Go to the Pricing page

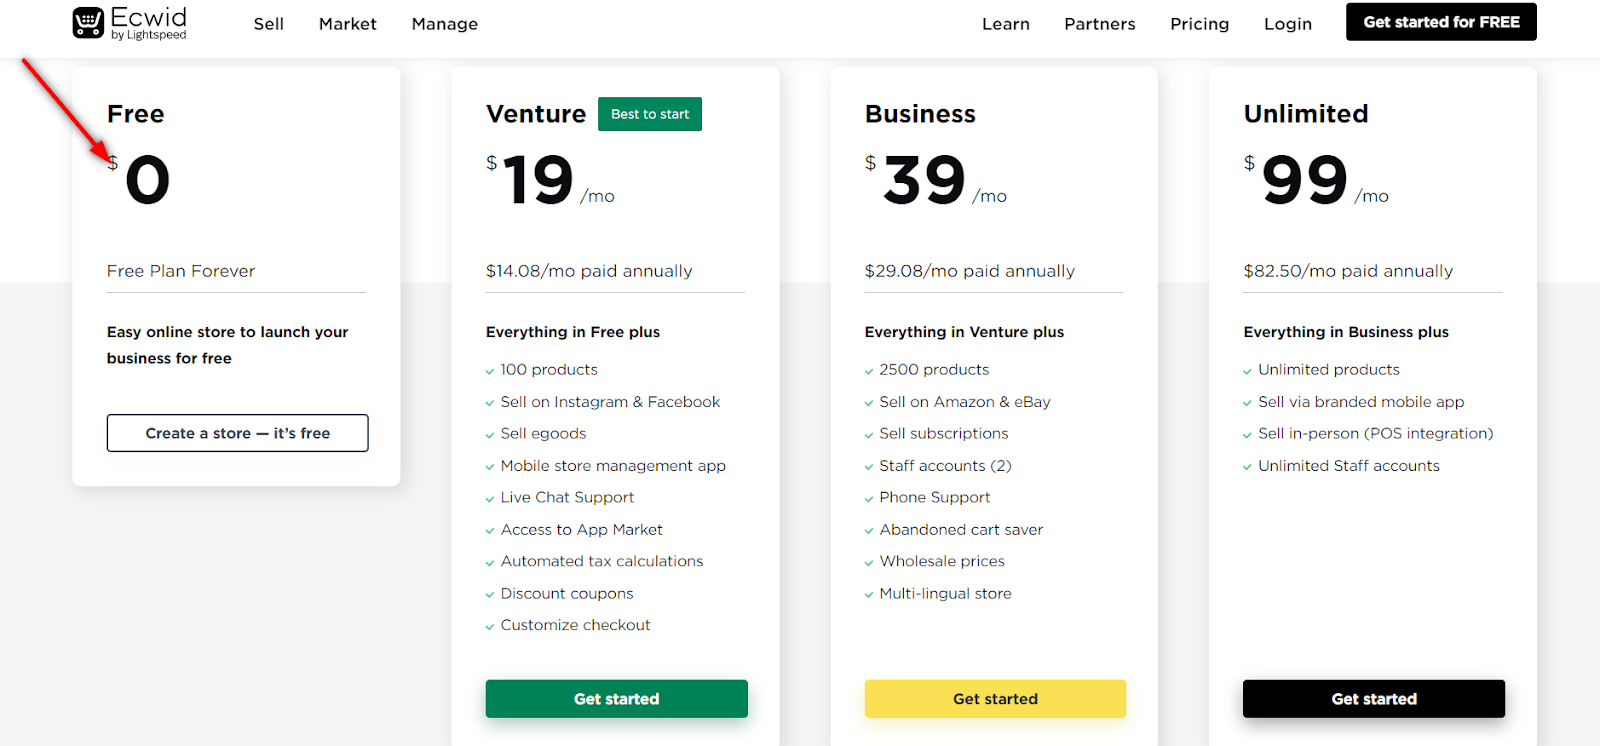point(1198,23)
